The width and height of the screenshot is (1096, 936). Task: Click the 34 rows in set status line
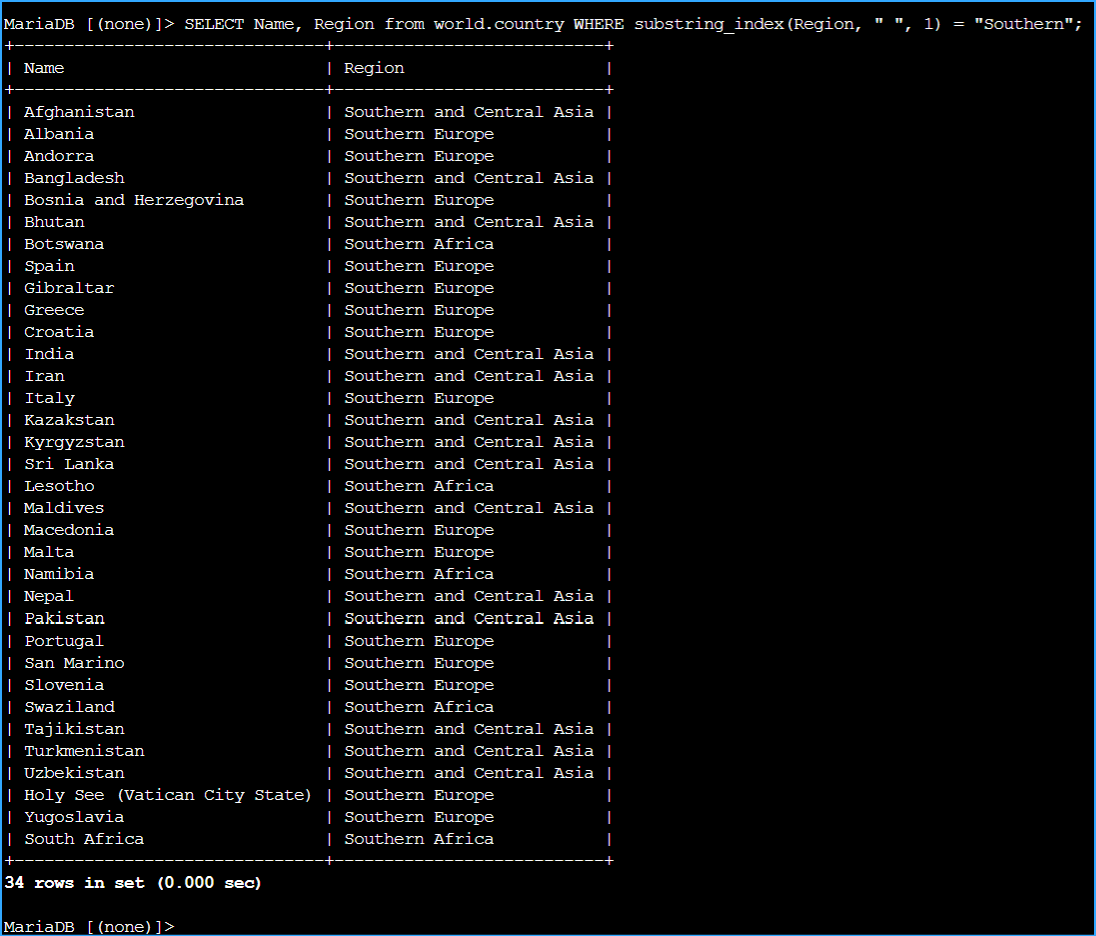[131, 882]
